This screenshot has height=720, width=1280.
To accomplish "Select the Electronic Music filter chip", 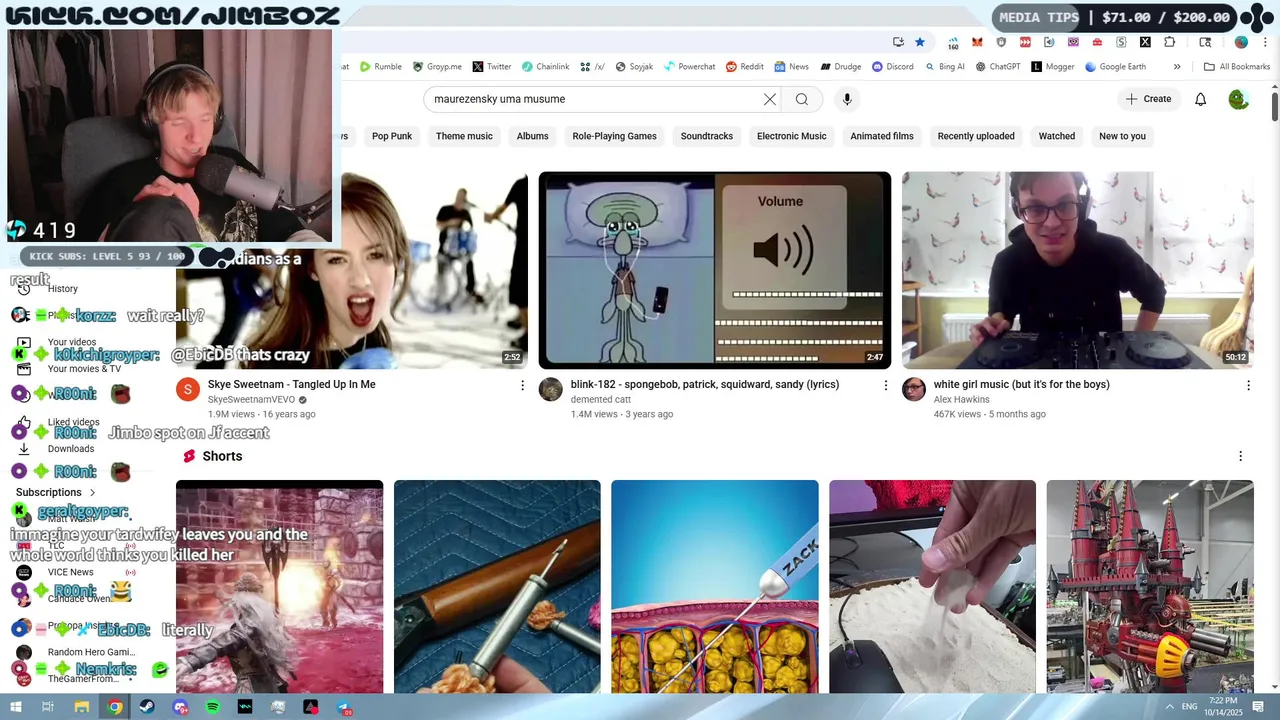I will click(792, 136).
